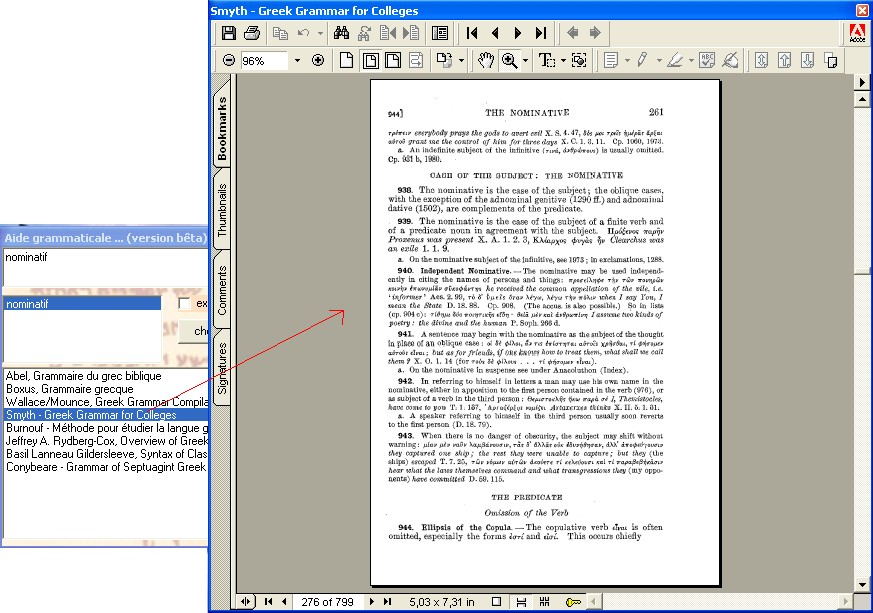Print the document using the printer icon
873x613 pixels.
[x=252, y=33]
